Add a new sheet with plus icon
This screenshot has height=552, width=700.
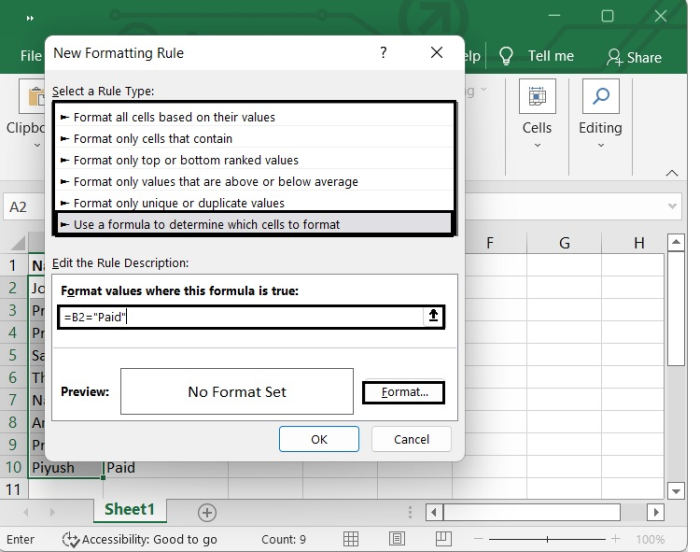pyautogui.click(x=207, y=512)
